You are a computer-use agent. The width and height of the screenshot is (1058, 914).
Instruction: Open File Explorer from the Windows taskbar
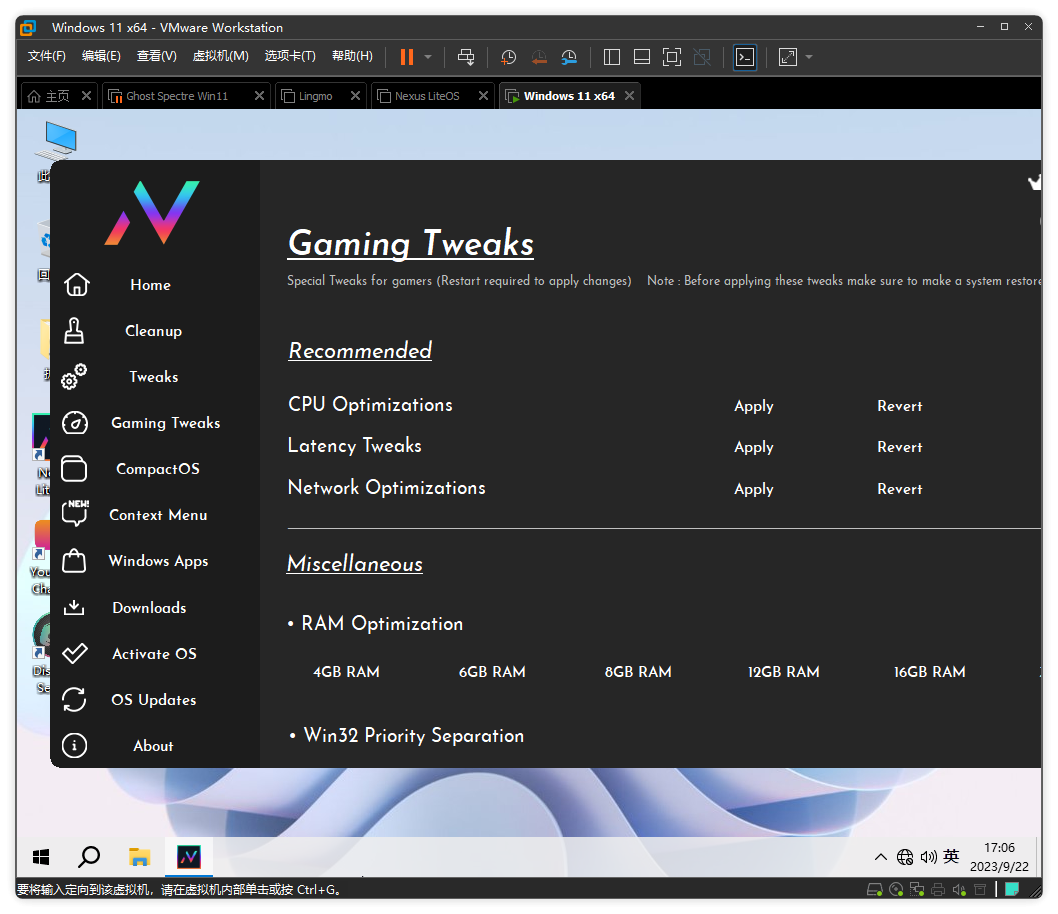coord(139,857)
